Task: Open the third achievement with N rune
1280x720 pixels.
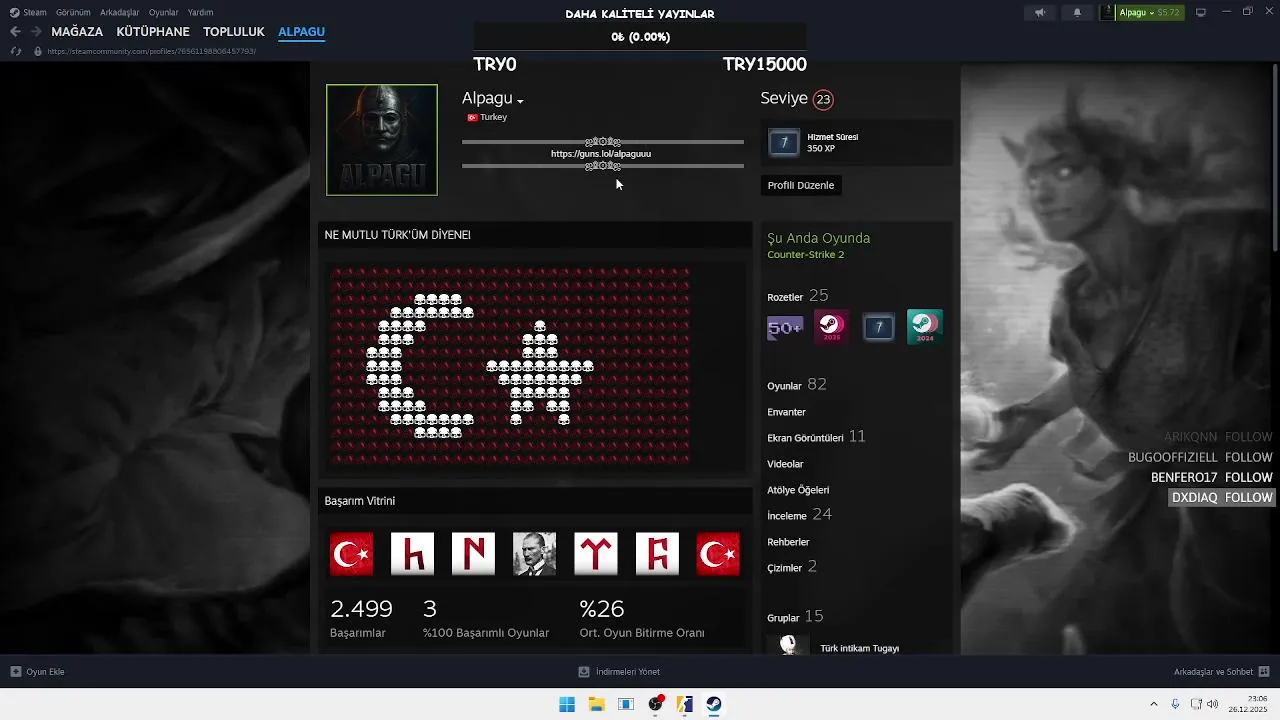Action: [473, 554]
